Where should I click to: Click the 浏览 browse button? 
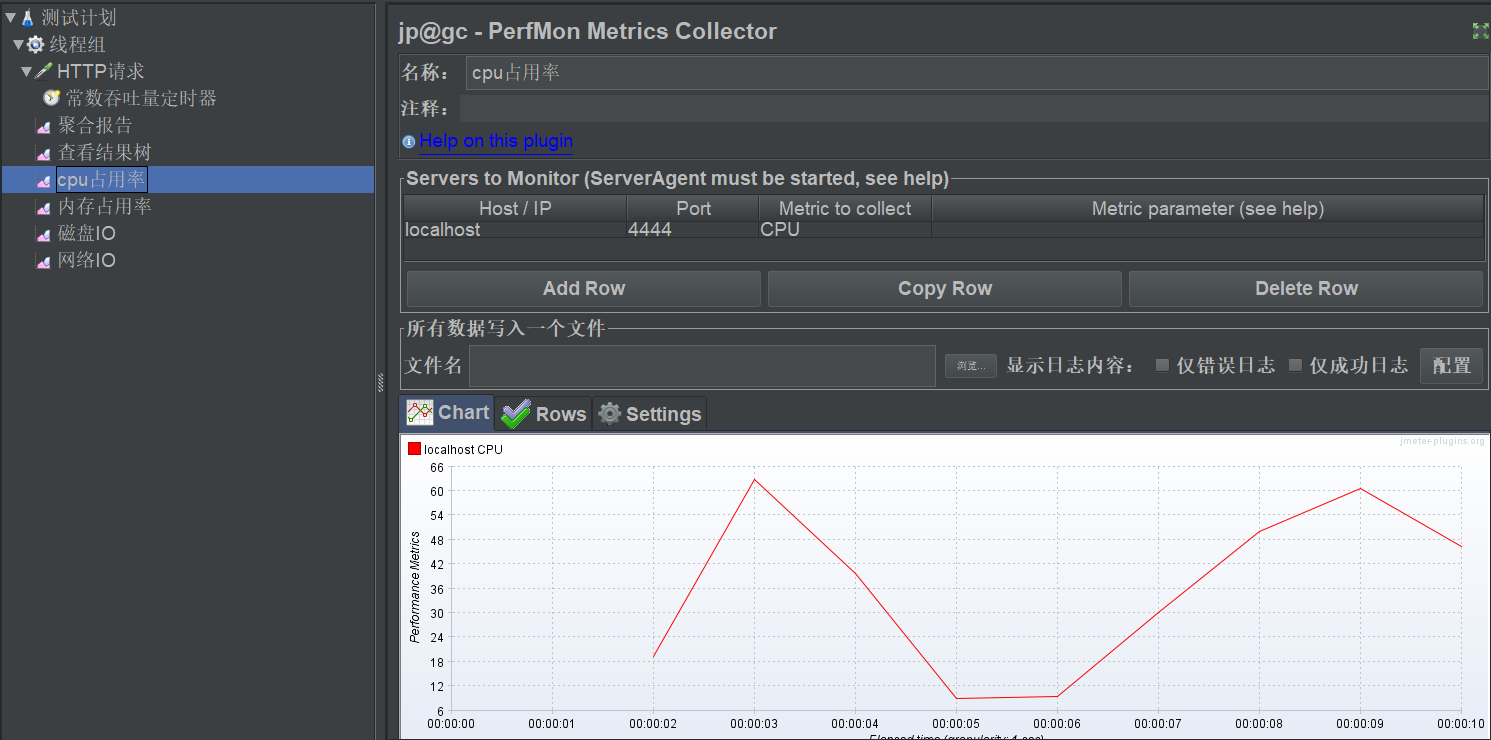971,366
